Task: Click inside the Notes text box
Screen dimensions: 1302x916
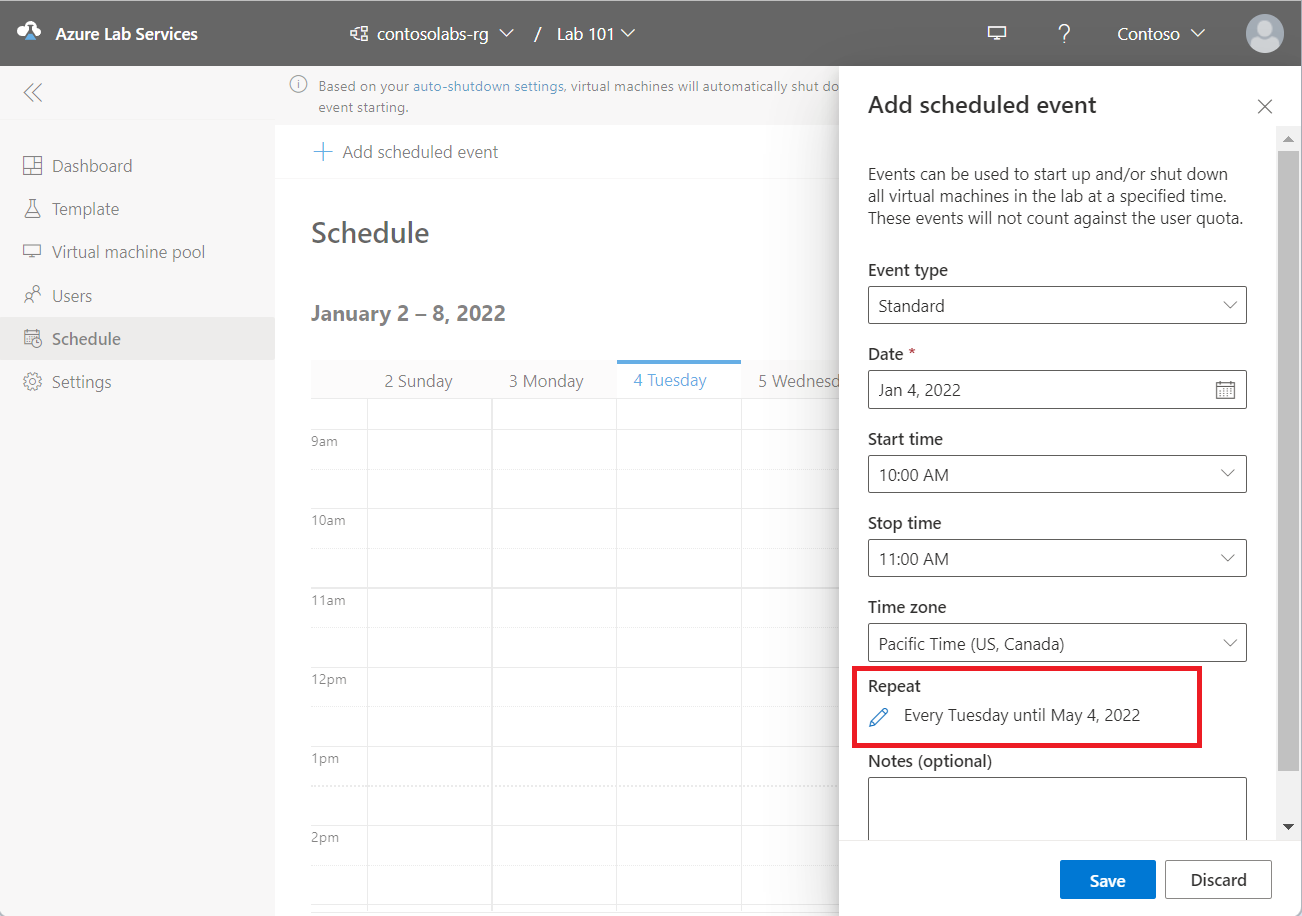Action: [1057, 808]
